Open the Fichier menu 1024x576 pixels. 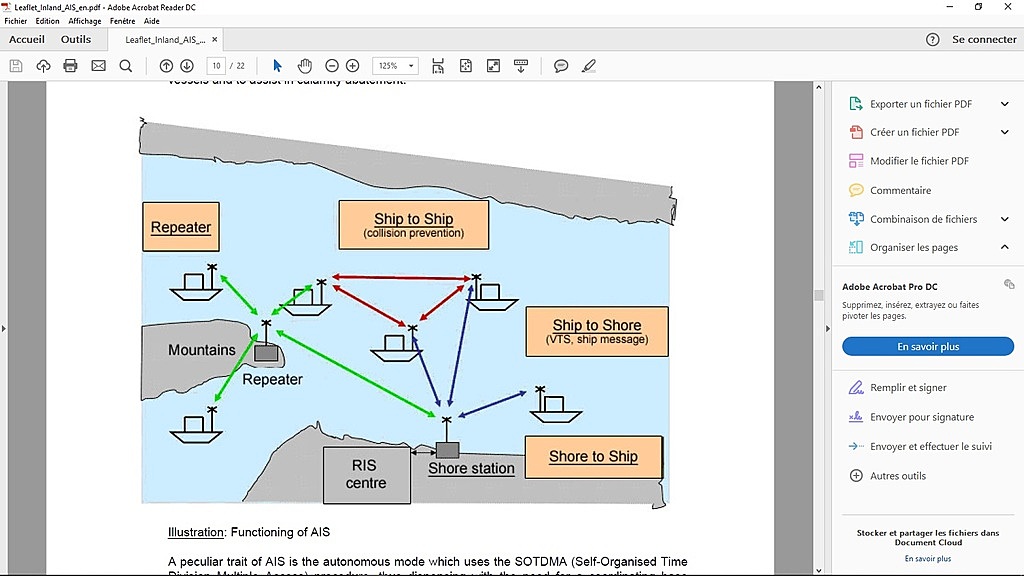(x=16, y=21)
